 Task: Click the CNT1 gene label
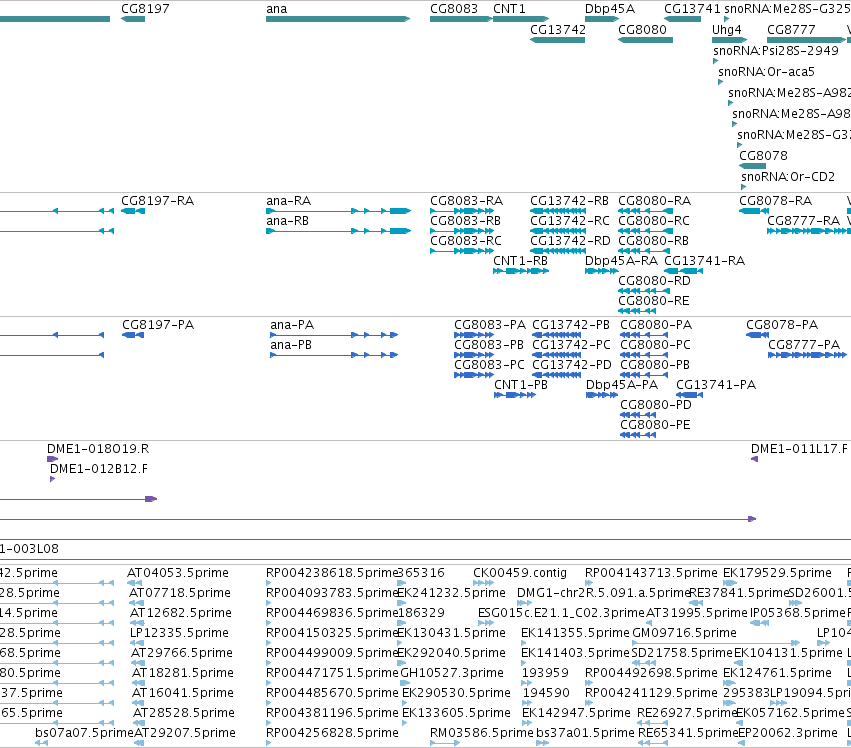509,9
